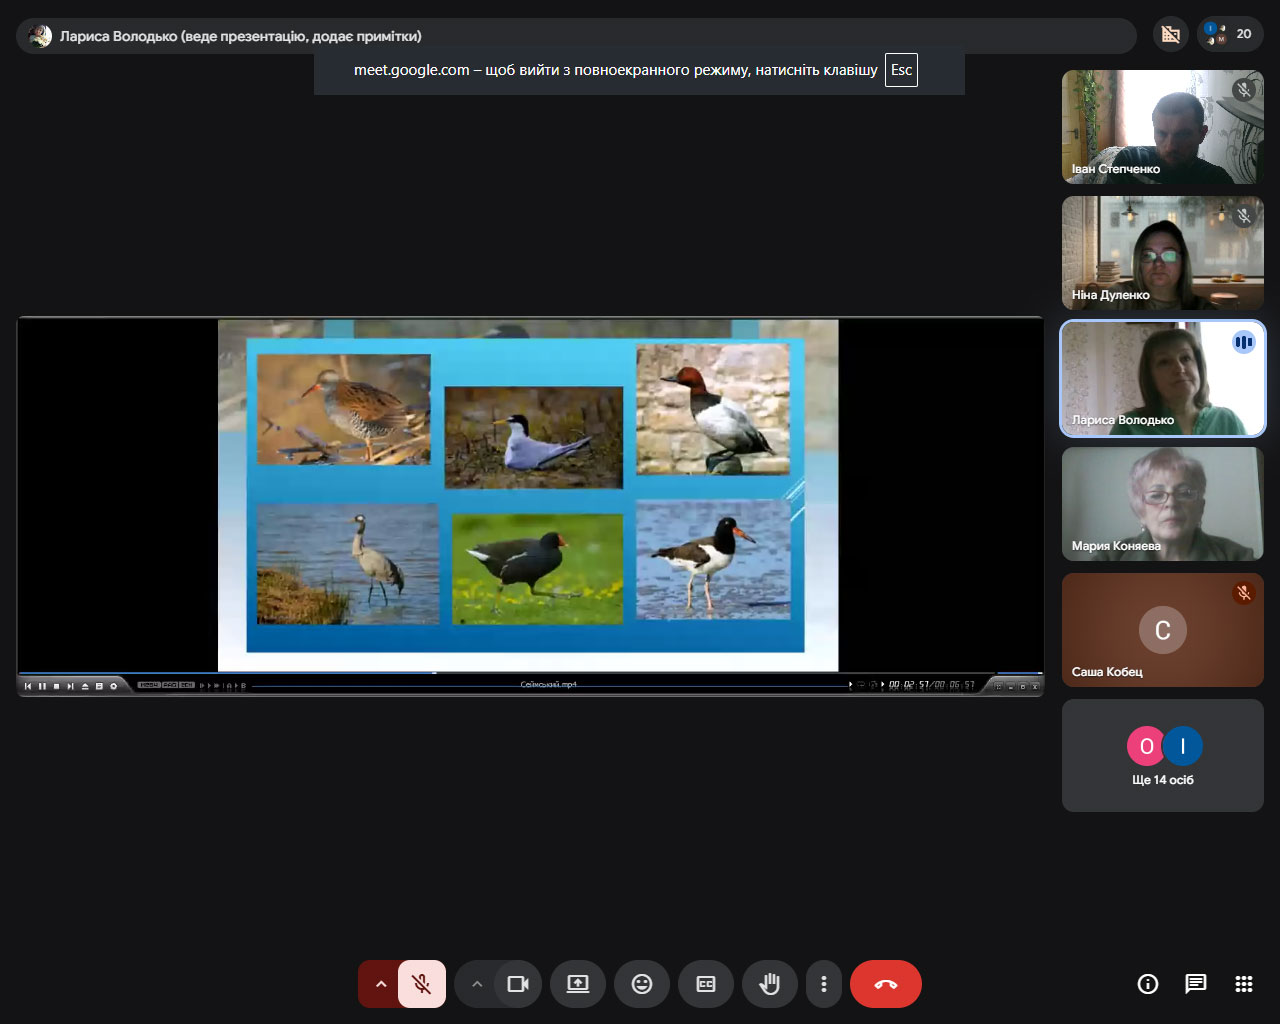Select Іван Степченко's video tile
The width and height of the screenshot is (1280, 1024).
(x=1162, y=127)
